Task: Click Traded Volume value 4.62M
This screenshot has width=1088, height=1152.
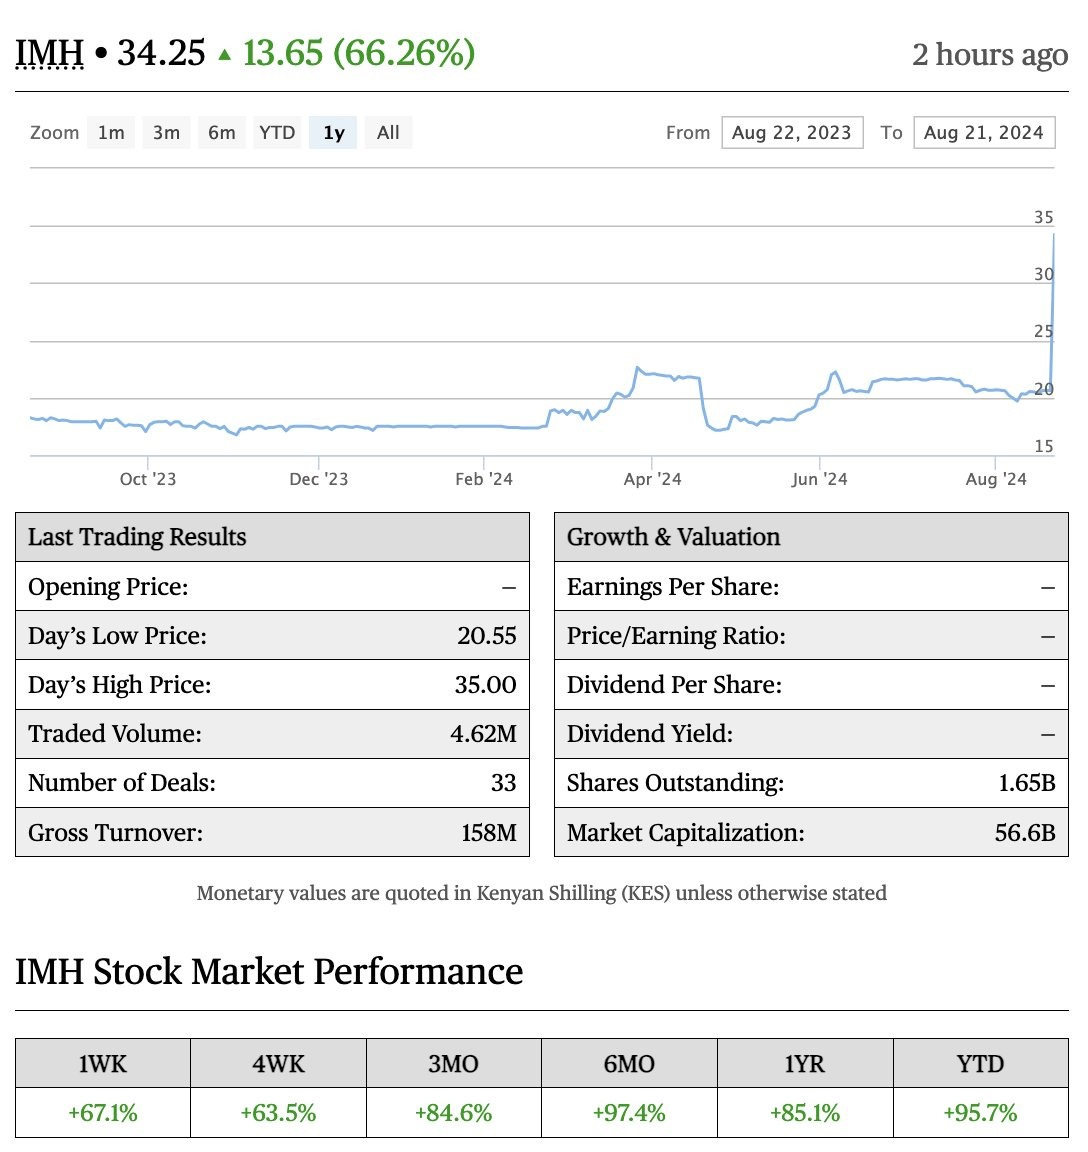Action: (483, 734)
